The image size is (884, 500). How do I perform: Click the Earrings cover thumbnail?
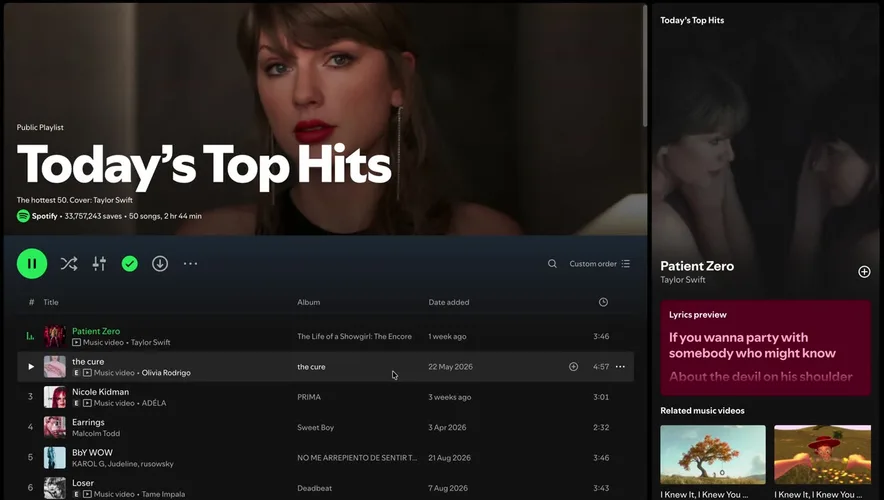click(55, 427)
